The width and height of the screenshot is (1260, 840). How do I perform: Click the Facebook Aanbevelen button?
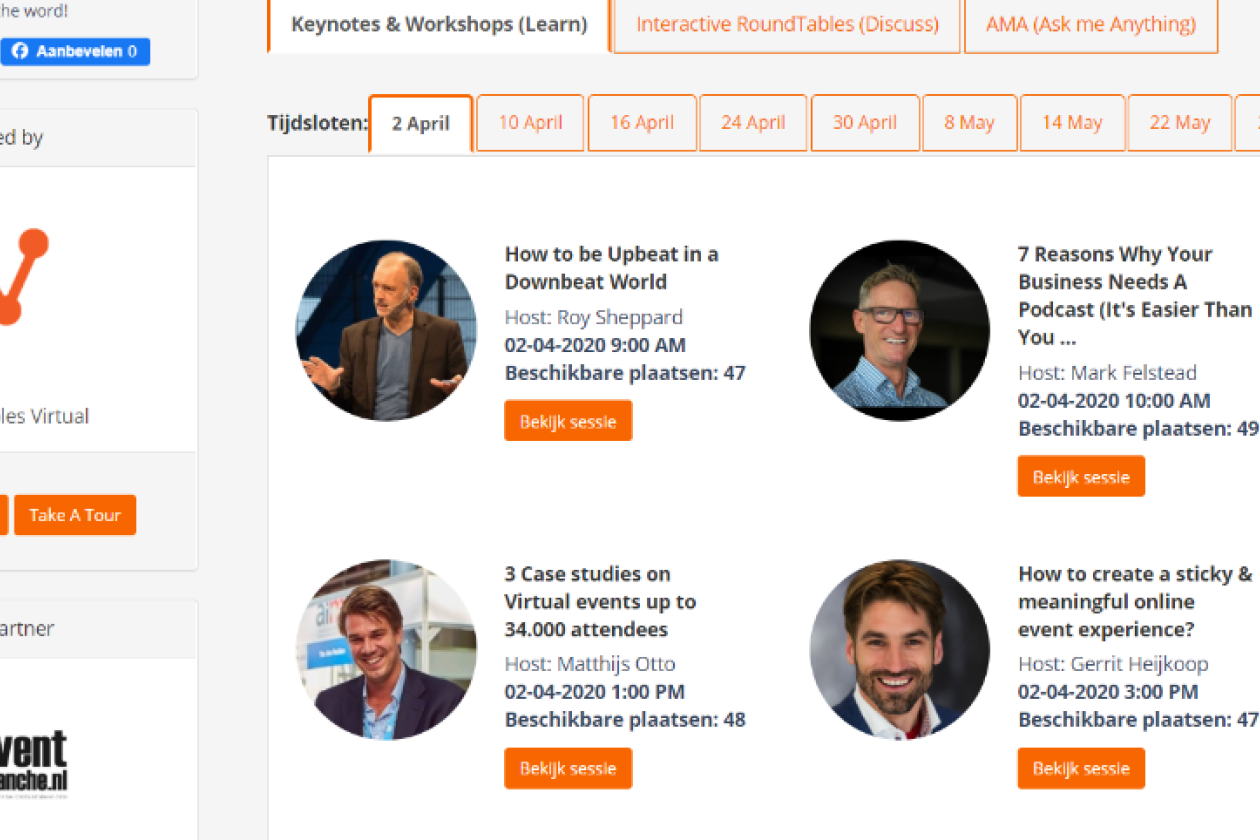pyautogui.click(x=74, y=52)
